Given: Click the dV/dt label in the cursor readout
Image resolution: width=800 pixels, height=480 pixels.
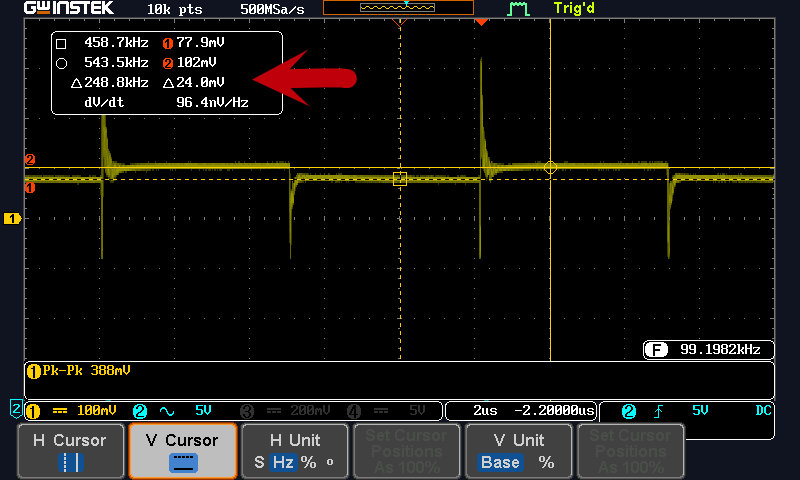Looking at the screenshot, I should click(104, 103).
